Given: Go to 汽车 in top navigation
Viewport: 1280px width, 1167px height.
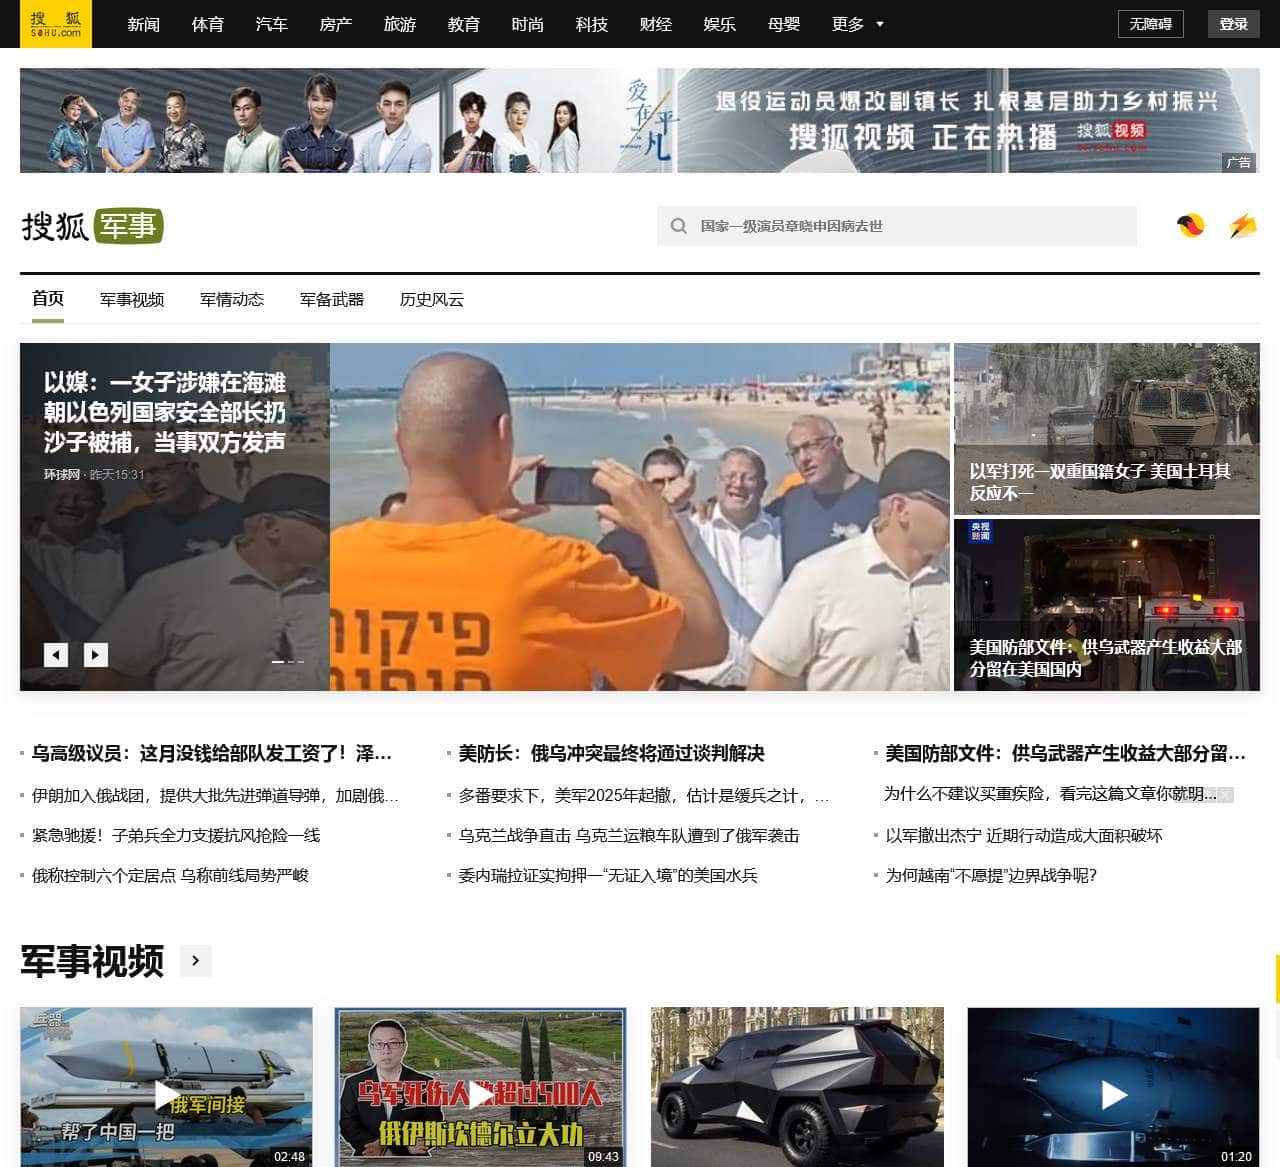Looking at the screenshot, I should point(272,24).
